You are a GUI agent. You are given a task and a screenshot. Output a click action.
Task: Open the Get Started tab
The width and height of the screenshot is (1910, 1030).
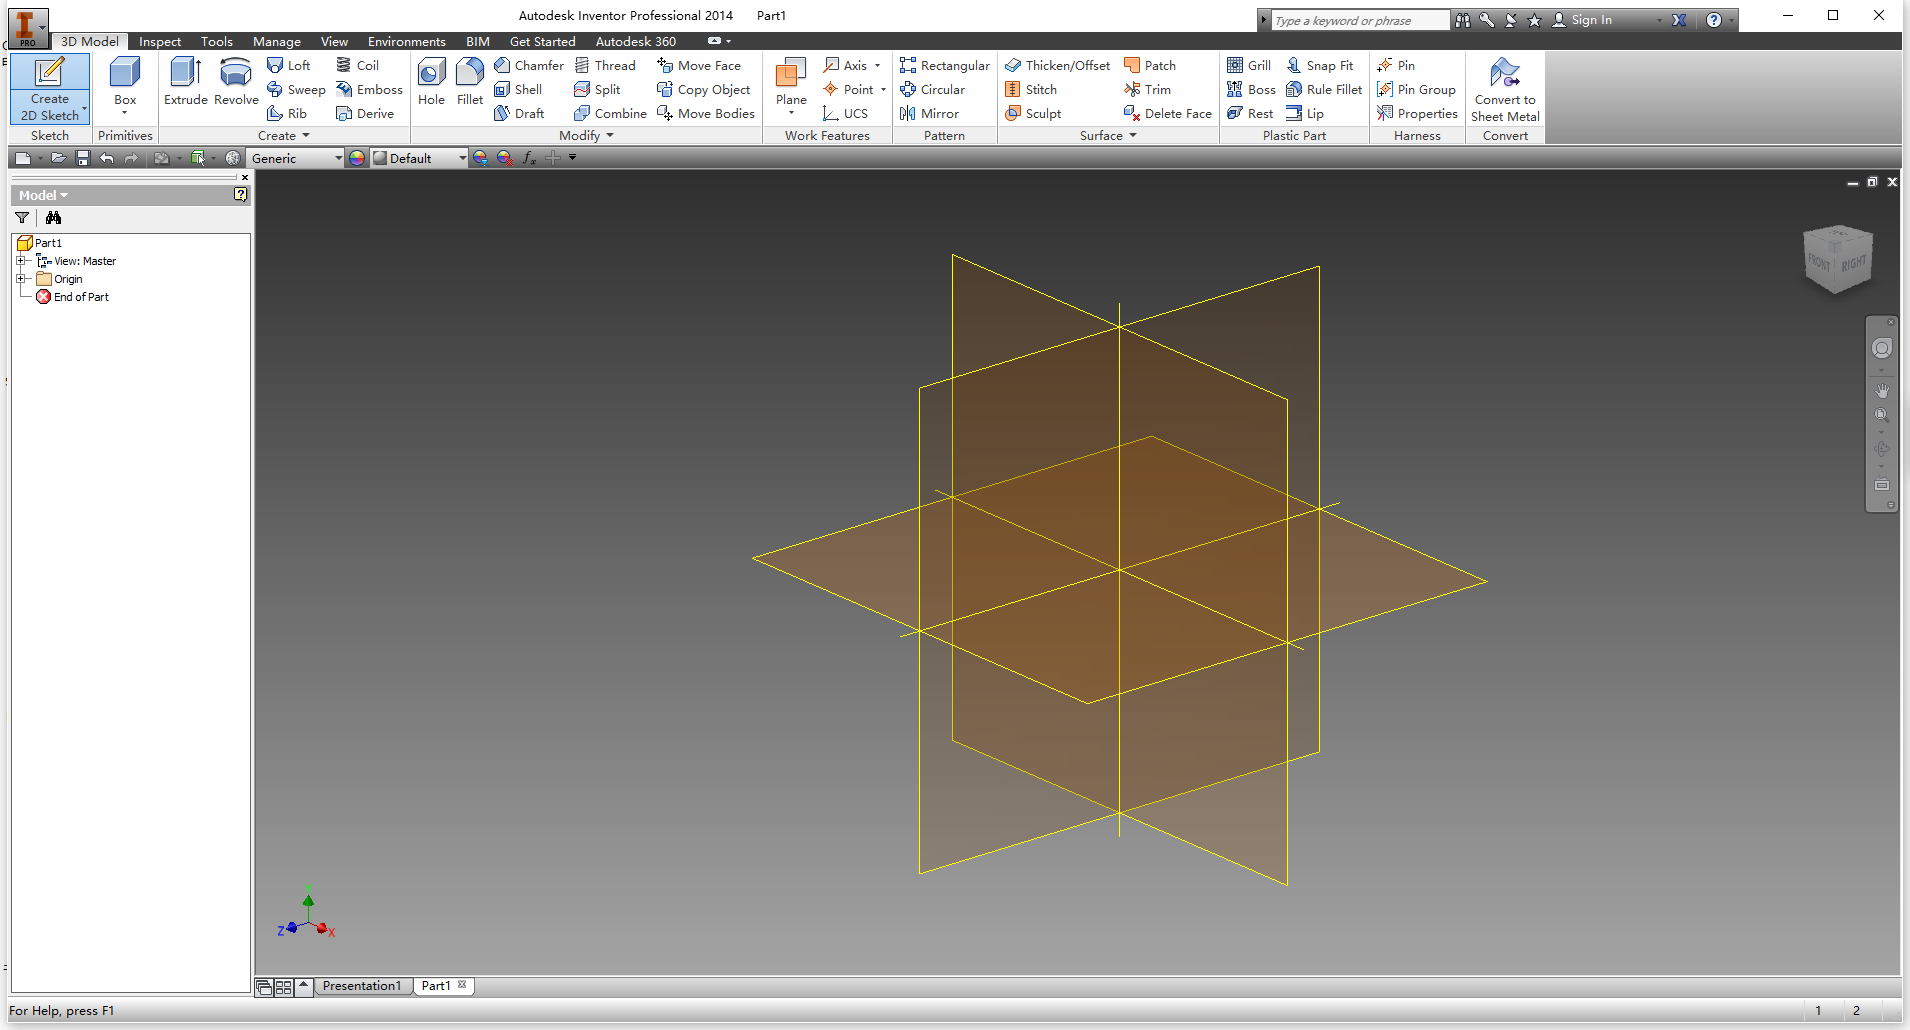[x=542, y=41]
